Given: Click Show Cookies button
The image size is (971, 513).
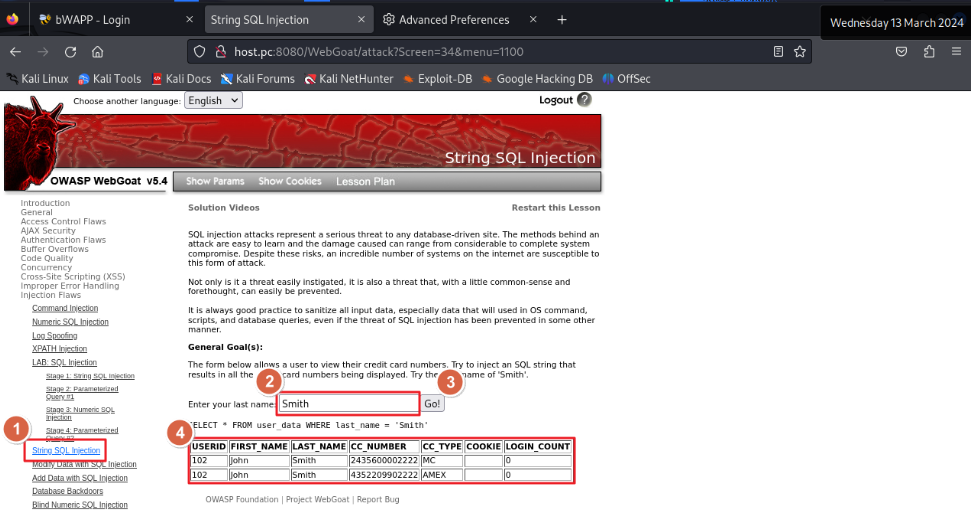Looking at the screenshot, I should [x=290, y=182].
